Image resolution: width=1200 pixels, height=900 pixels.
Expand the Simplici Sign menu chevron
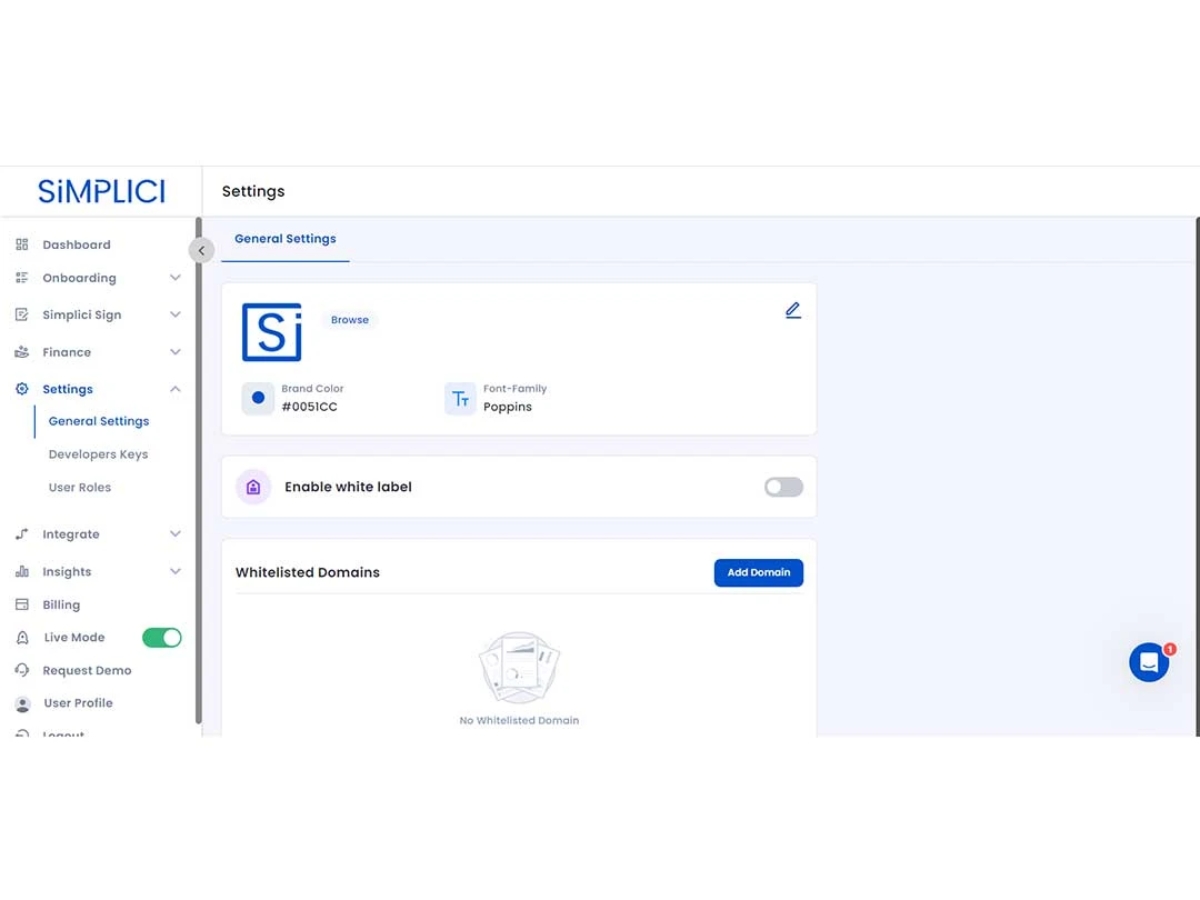click(175, 315)
